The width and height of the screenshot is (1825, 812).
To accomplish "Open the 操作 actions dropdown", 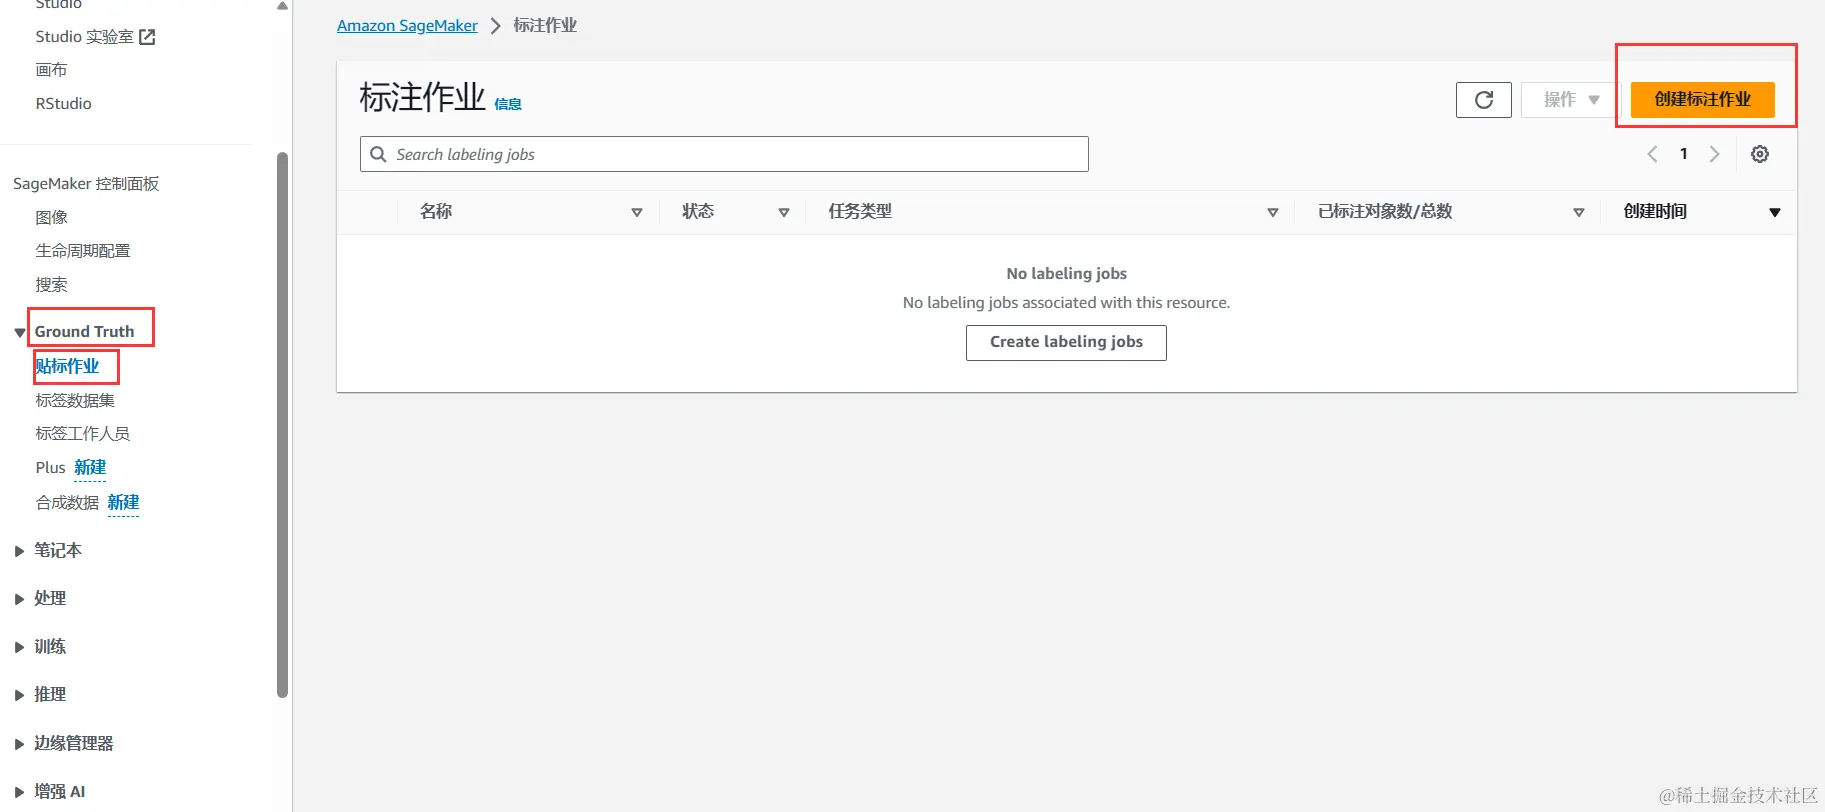I will coord(1571,100).
